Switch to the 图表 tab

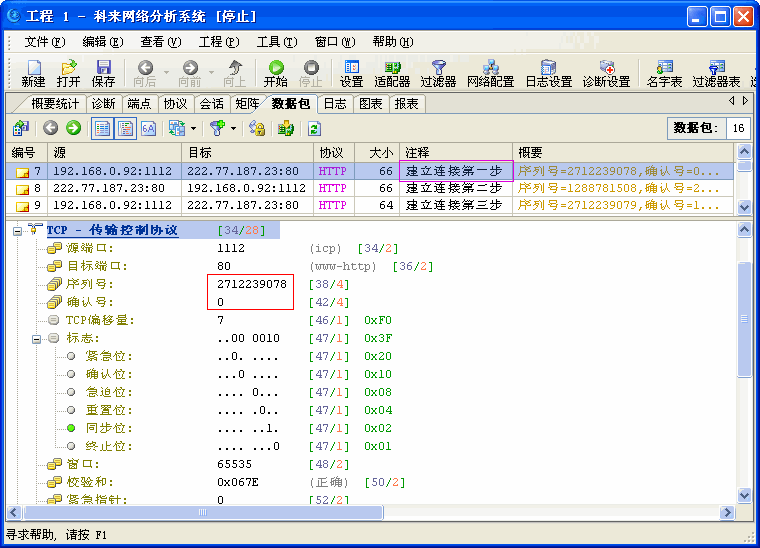pyautogui.click(x=371, y=104)
